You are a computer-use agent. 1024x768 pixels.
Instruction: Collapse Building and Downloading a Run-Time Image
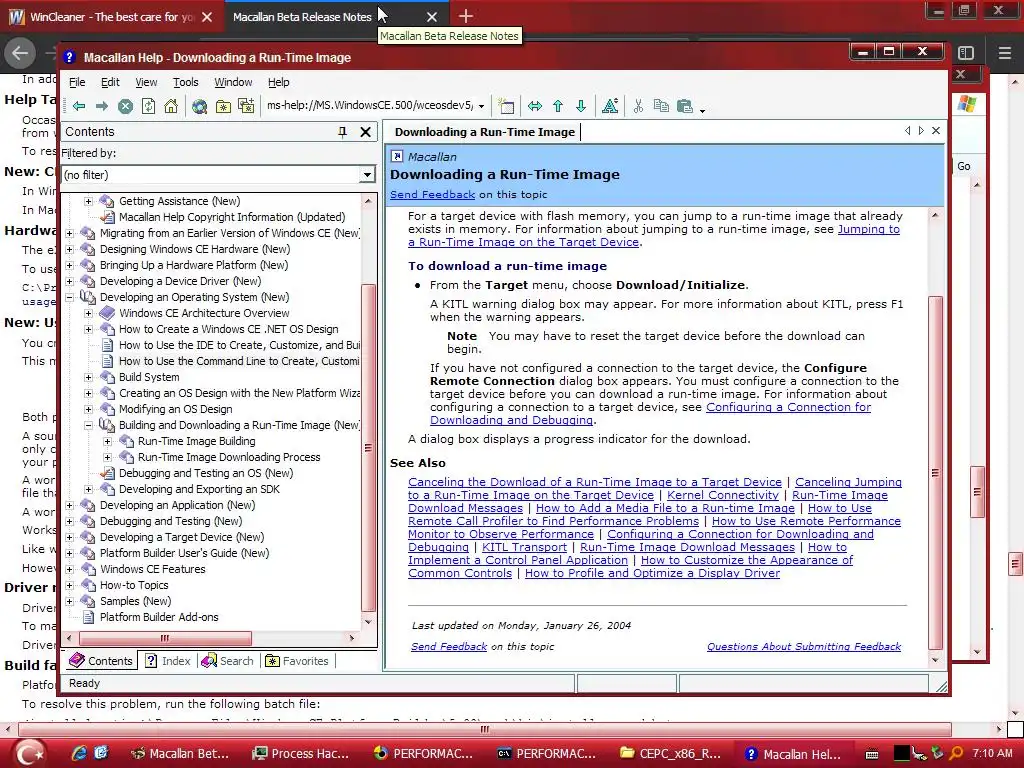pos(88,425)
